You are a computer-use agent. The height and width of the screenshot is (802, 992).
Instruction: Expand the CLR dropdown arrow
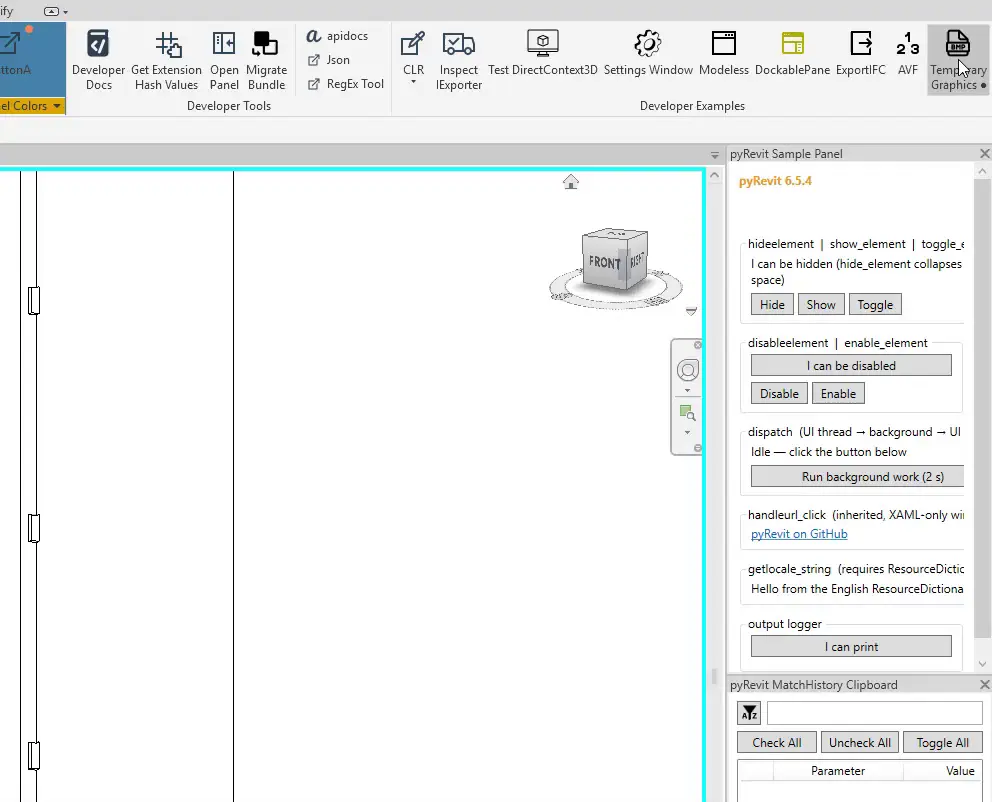(x=413, y=82)
